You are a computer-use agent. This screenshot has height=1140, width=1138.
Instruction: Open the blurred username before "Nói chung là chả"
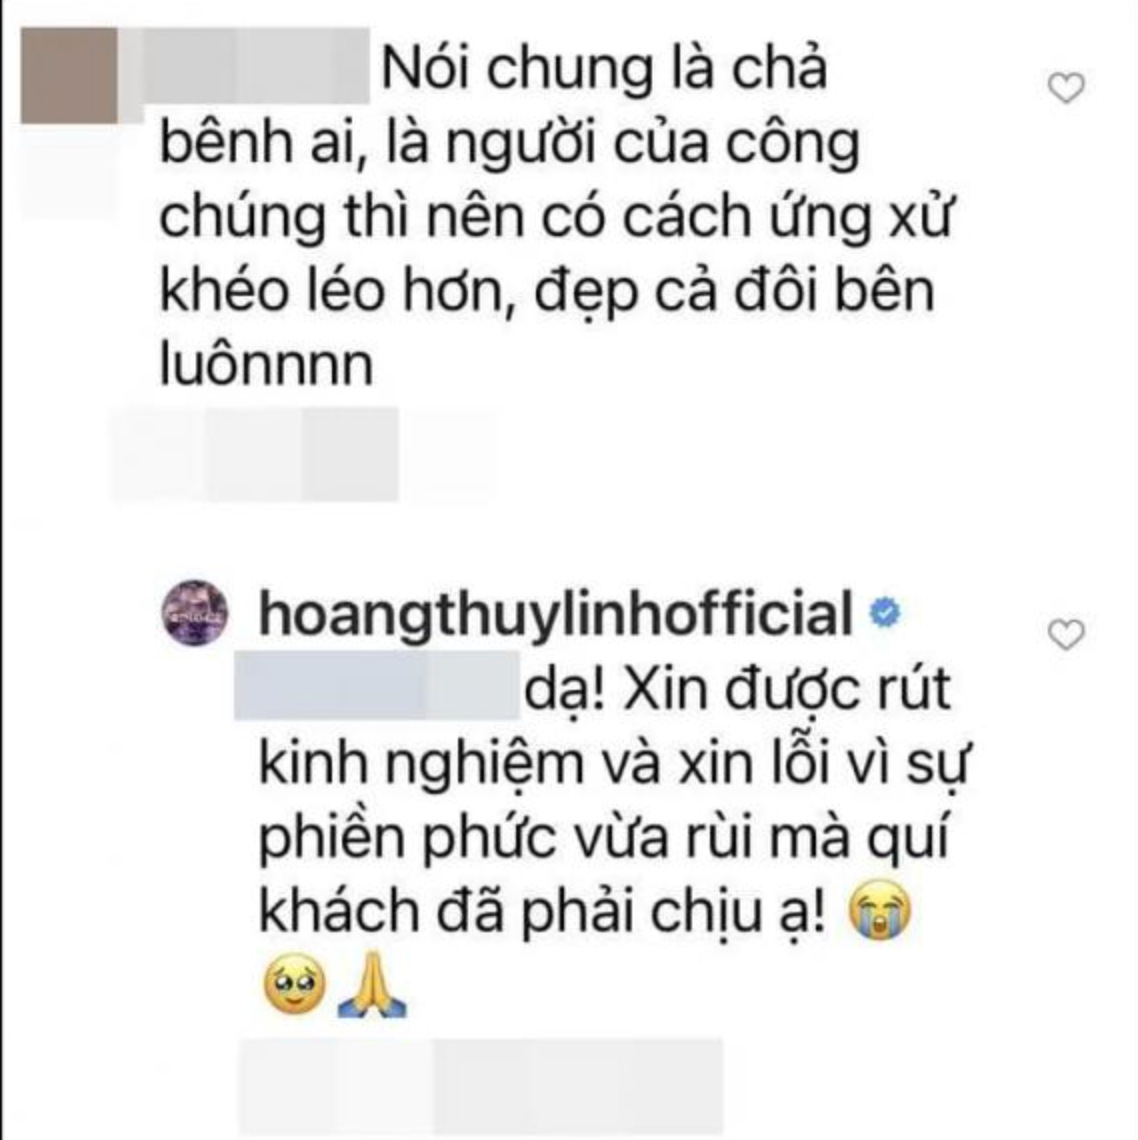(256, 65)
